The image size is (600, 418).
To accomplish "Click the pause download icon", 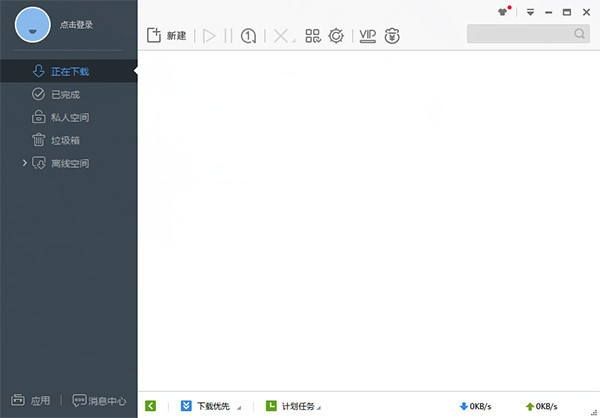I will pyautogui.click(x=229, y=36).
